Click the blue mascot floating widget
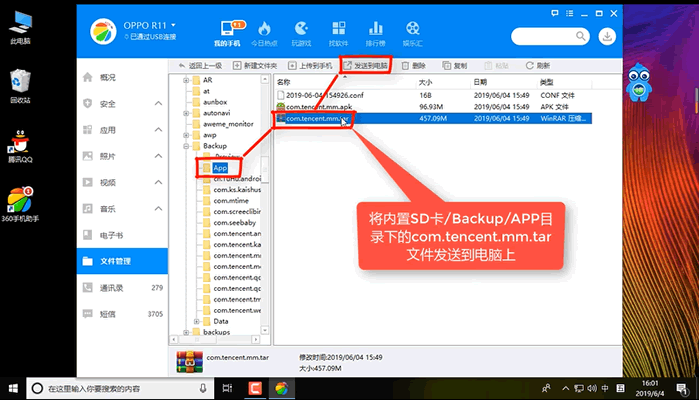 638,83
